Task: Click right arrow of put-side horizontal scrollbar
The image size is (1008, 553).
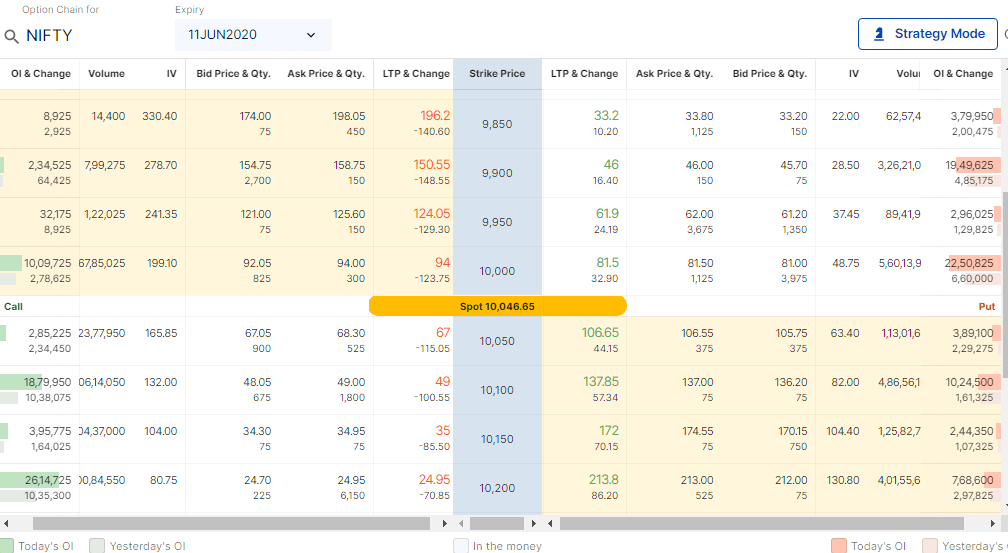Action: [x=993, y=523]
